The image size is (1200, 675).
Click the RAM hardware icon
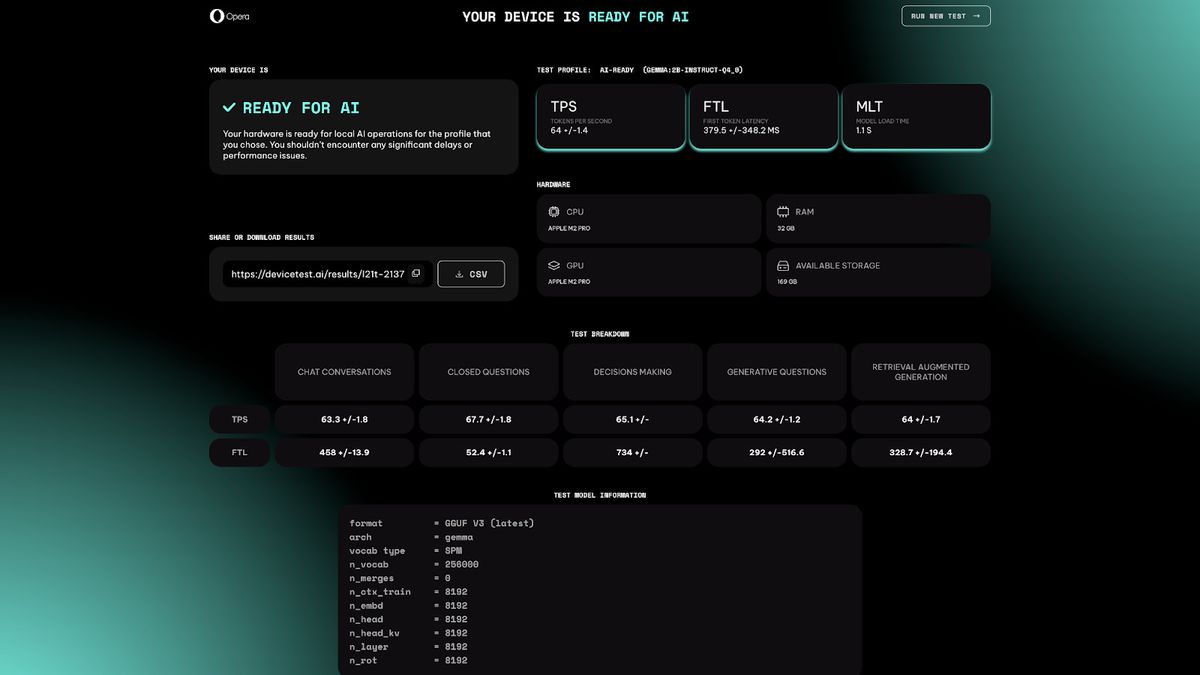tap(782, 211)
